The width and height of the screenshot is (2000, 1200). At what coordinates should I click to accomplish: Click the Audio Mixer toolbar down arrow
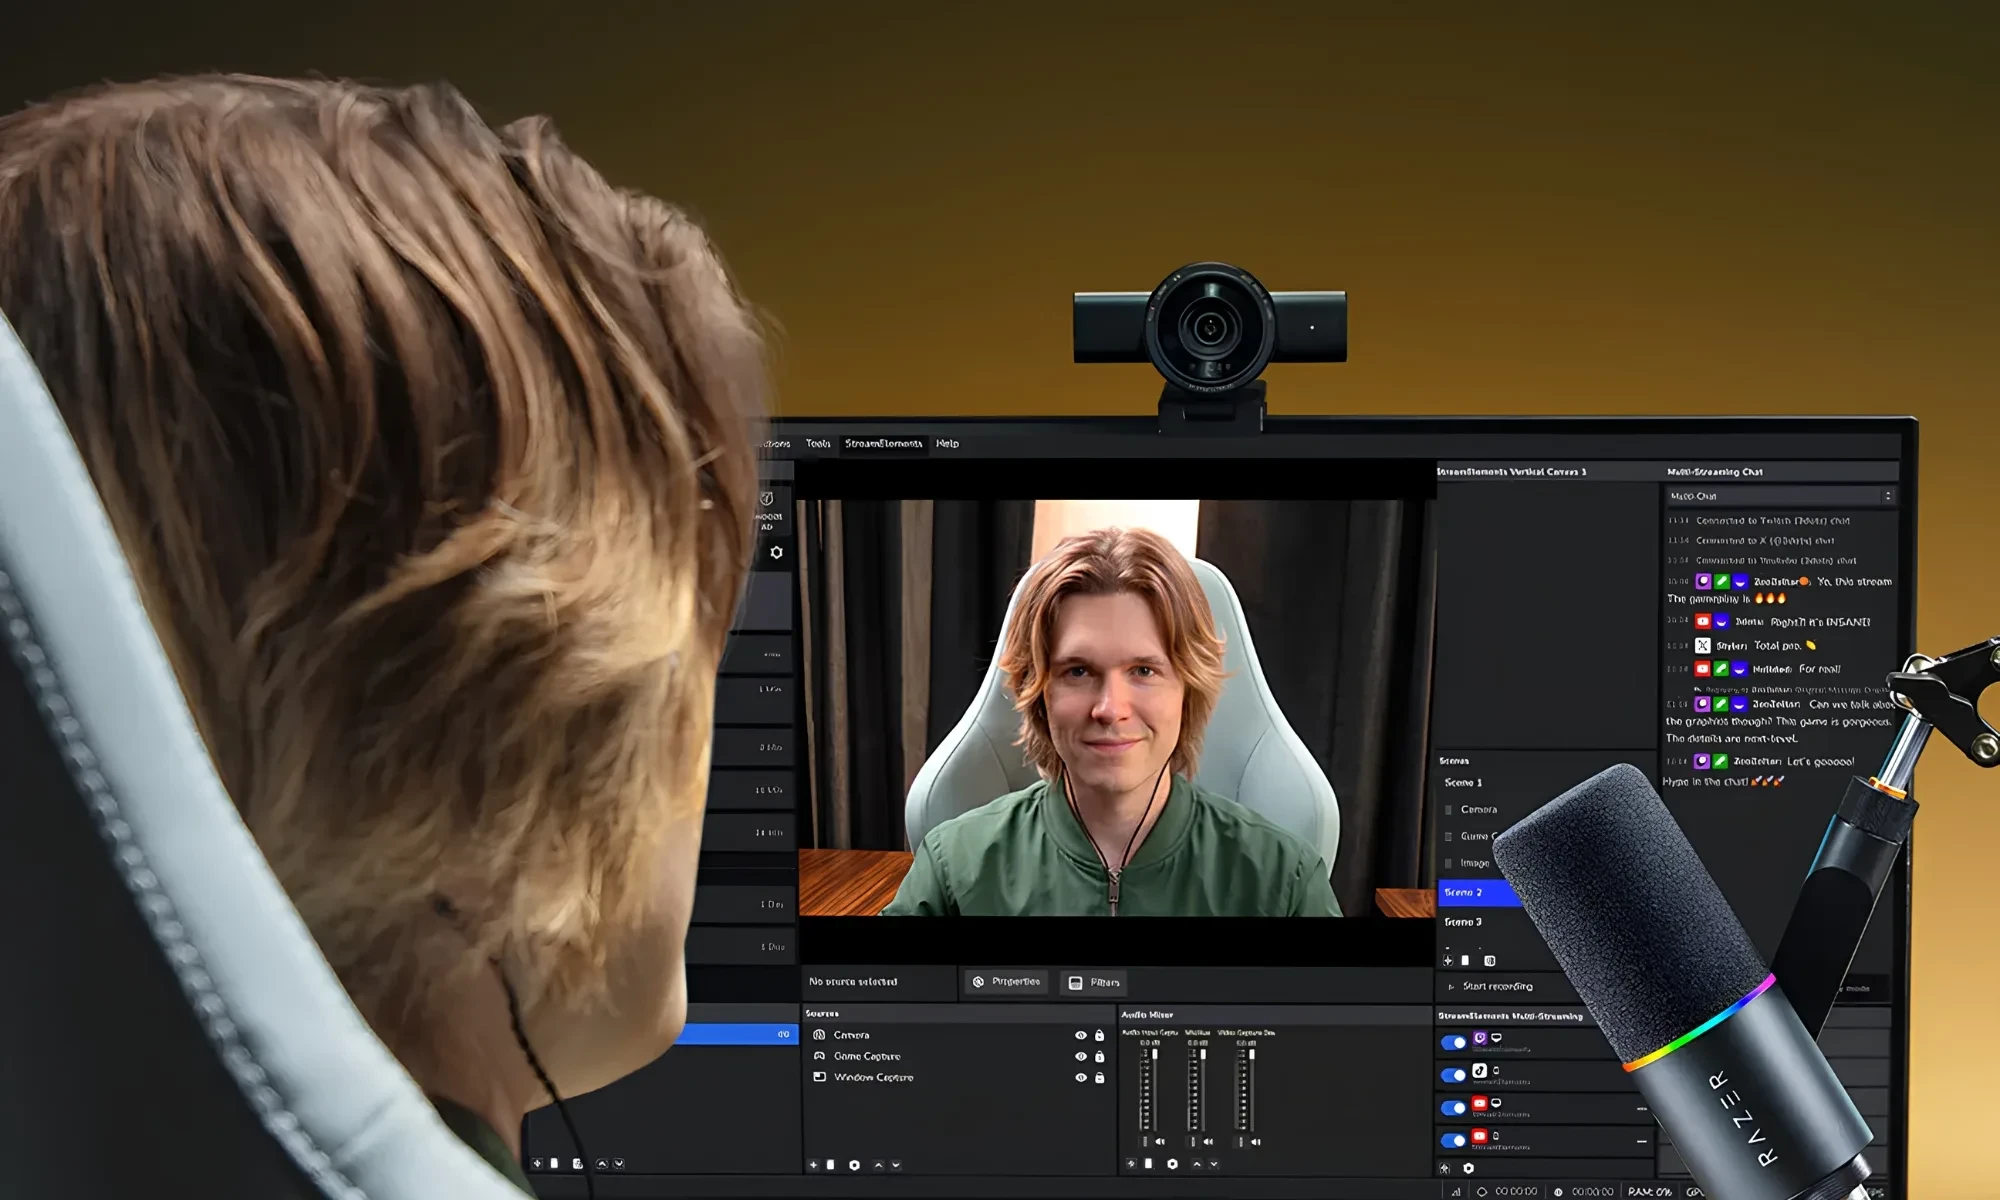[1214, 1164]
